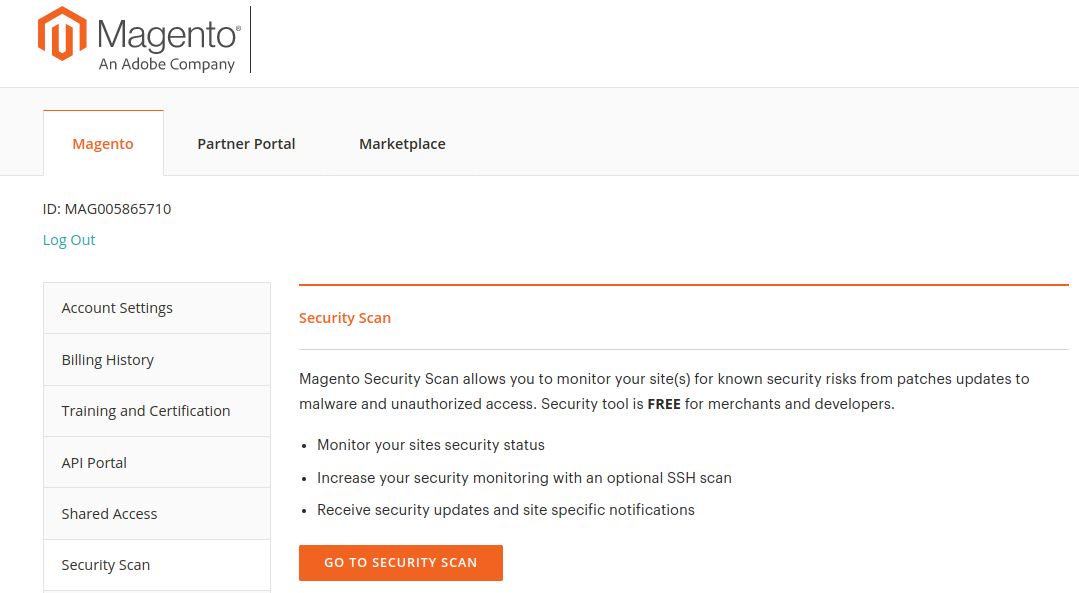Log out of the Magento account
Screen dimensions: 1079x593
[x=68, y=240]
